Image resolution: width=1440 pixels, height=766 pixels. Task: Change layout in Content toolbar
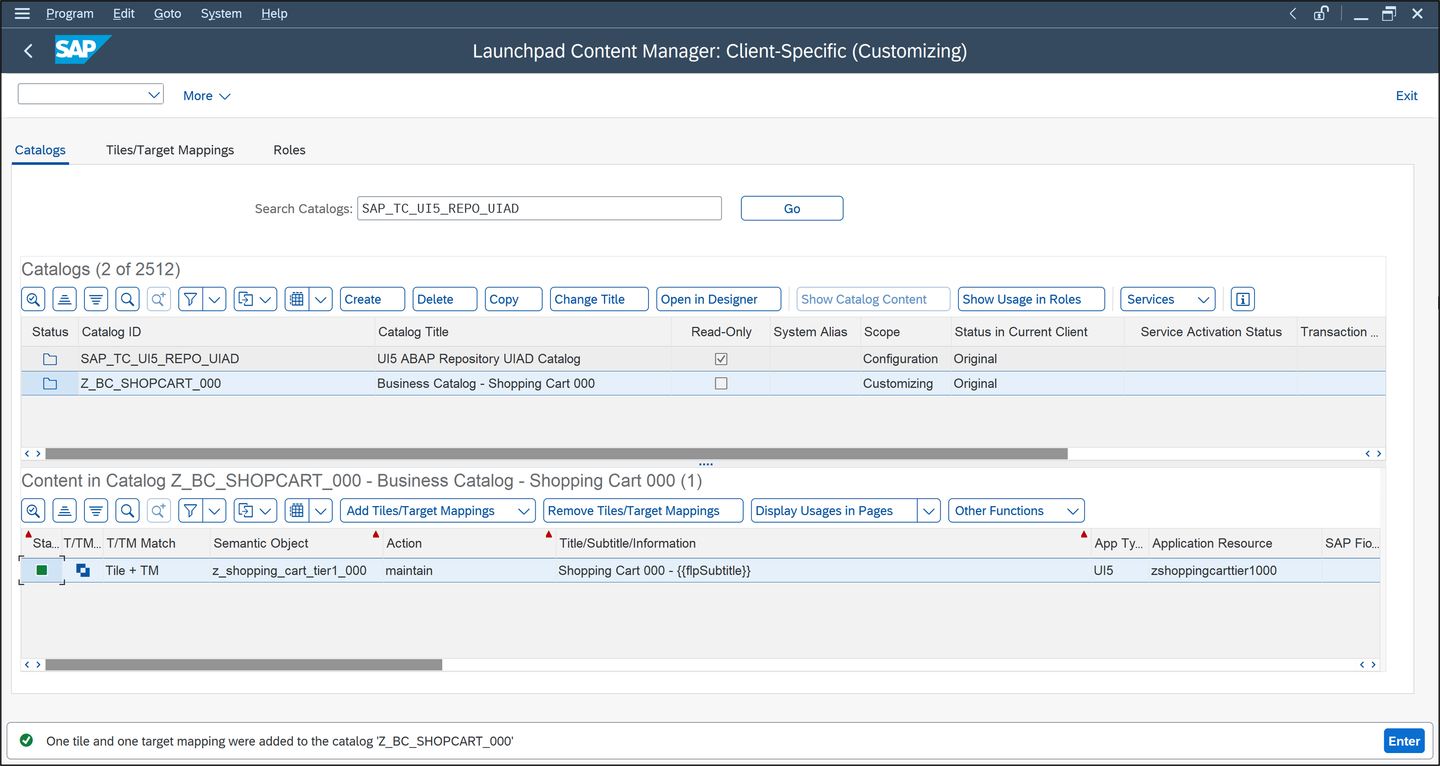[x=296, y=511]
